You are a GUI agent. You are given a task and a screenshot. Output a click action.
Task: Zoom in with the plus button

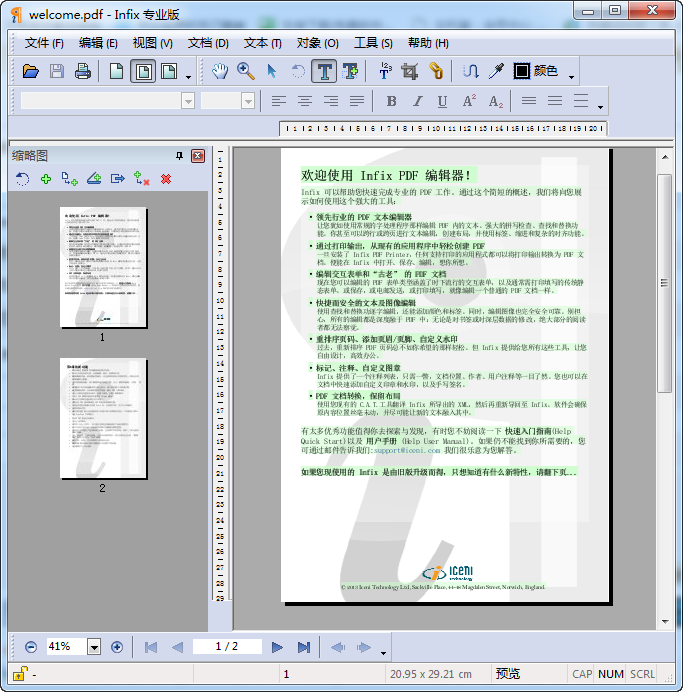pyautogui.click(x=117, y=647)
